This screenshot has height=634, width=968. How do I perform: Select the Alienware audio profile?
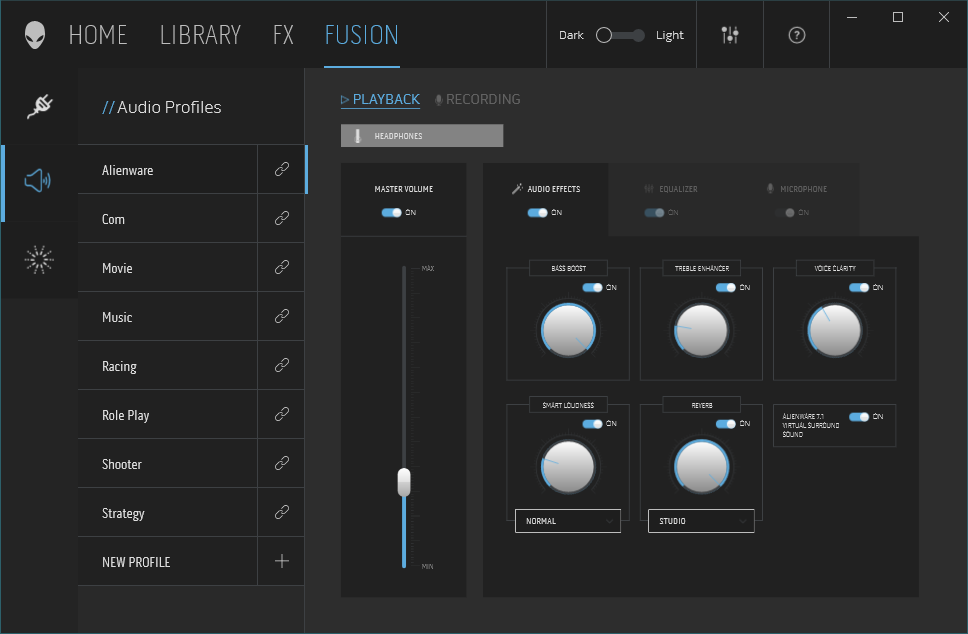point(167,169)
